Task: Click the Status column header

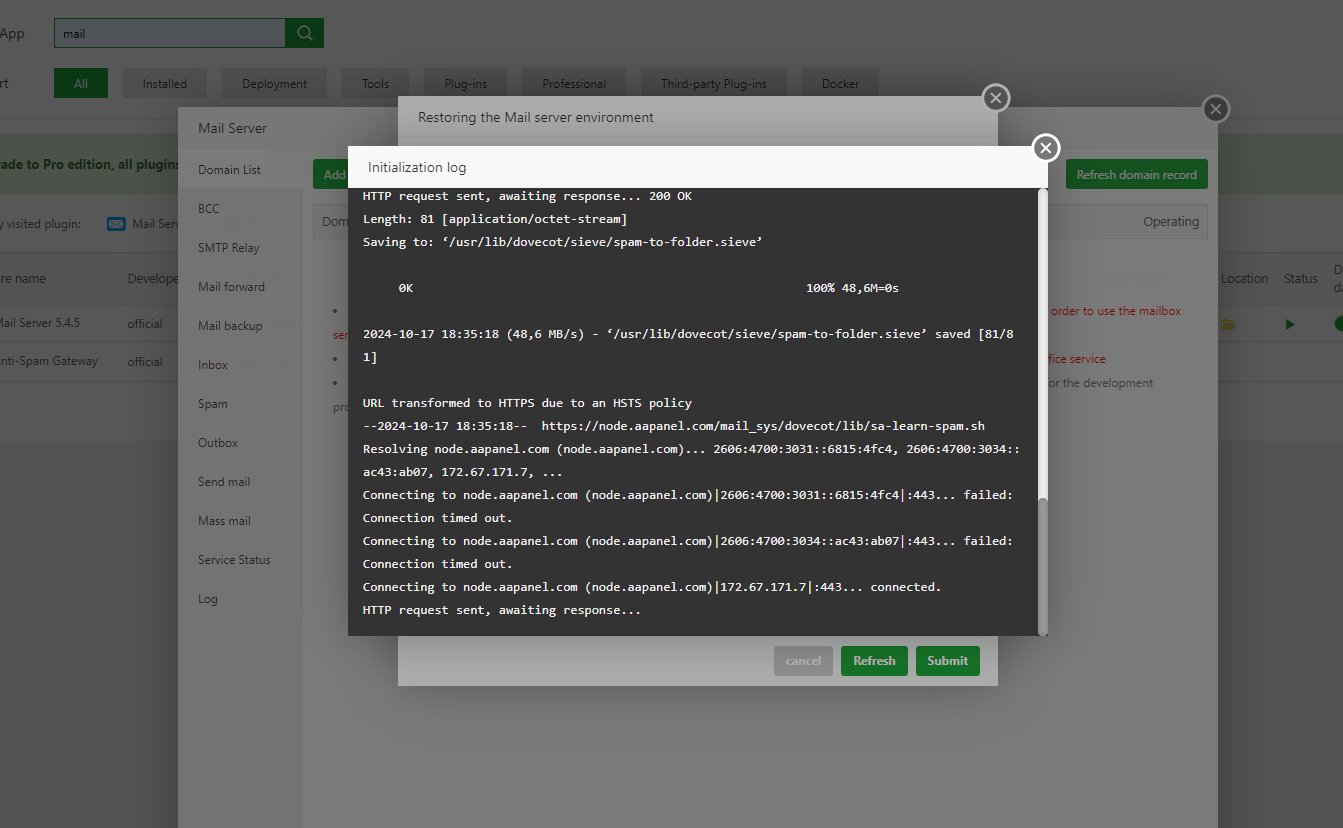Action: 1301,279
